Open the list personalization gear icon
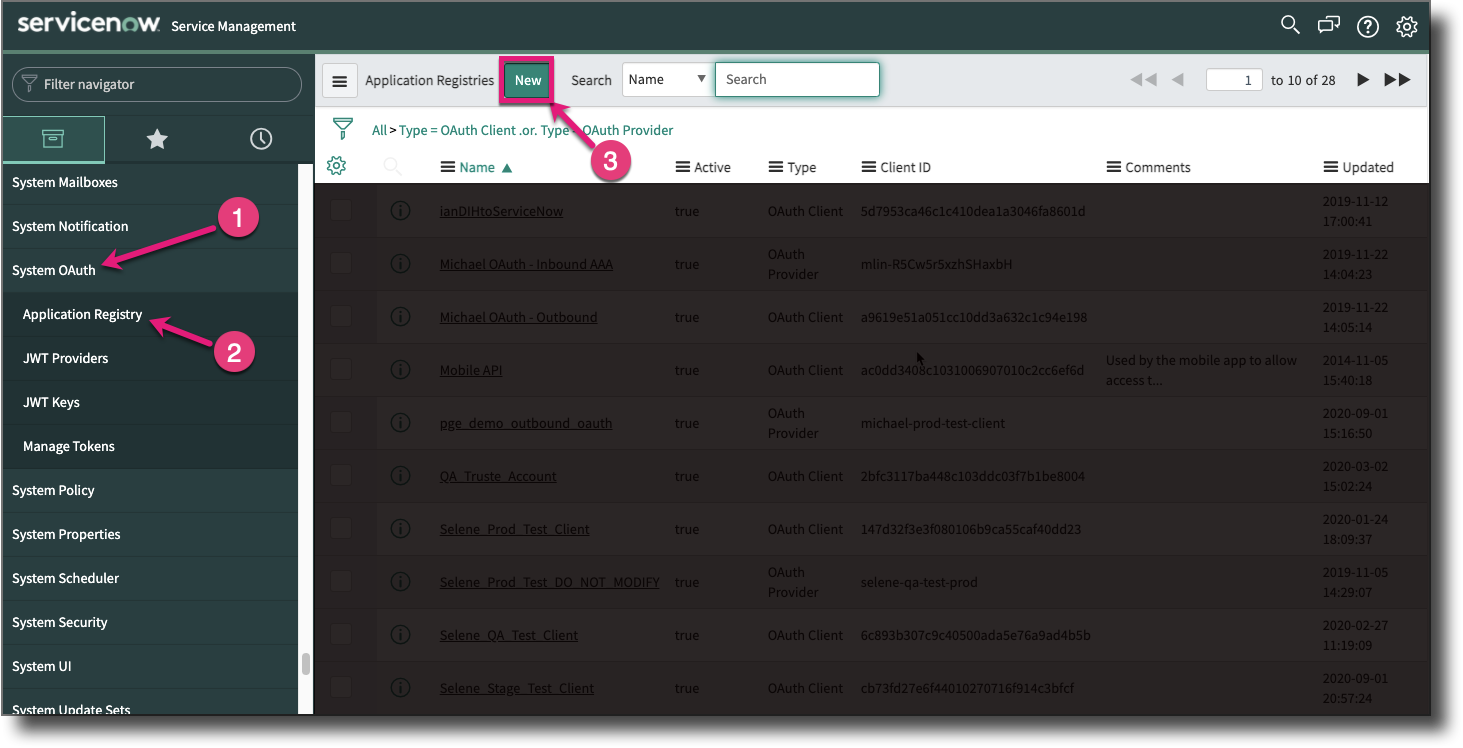 (x=337, y=165)
